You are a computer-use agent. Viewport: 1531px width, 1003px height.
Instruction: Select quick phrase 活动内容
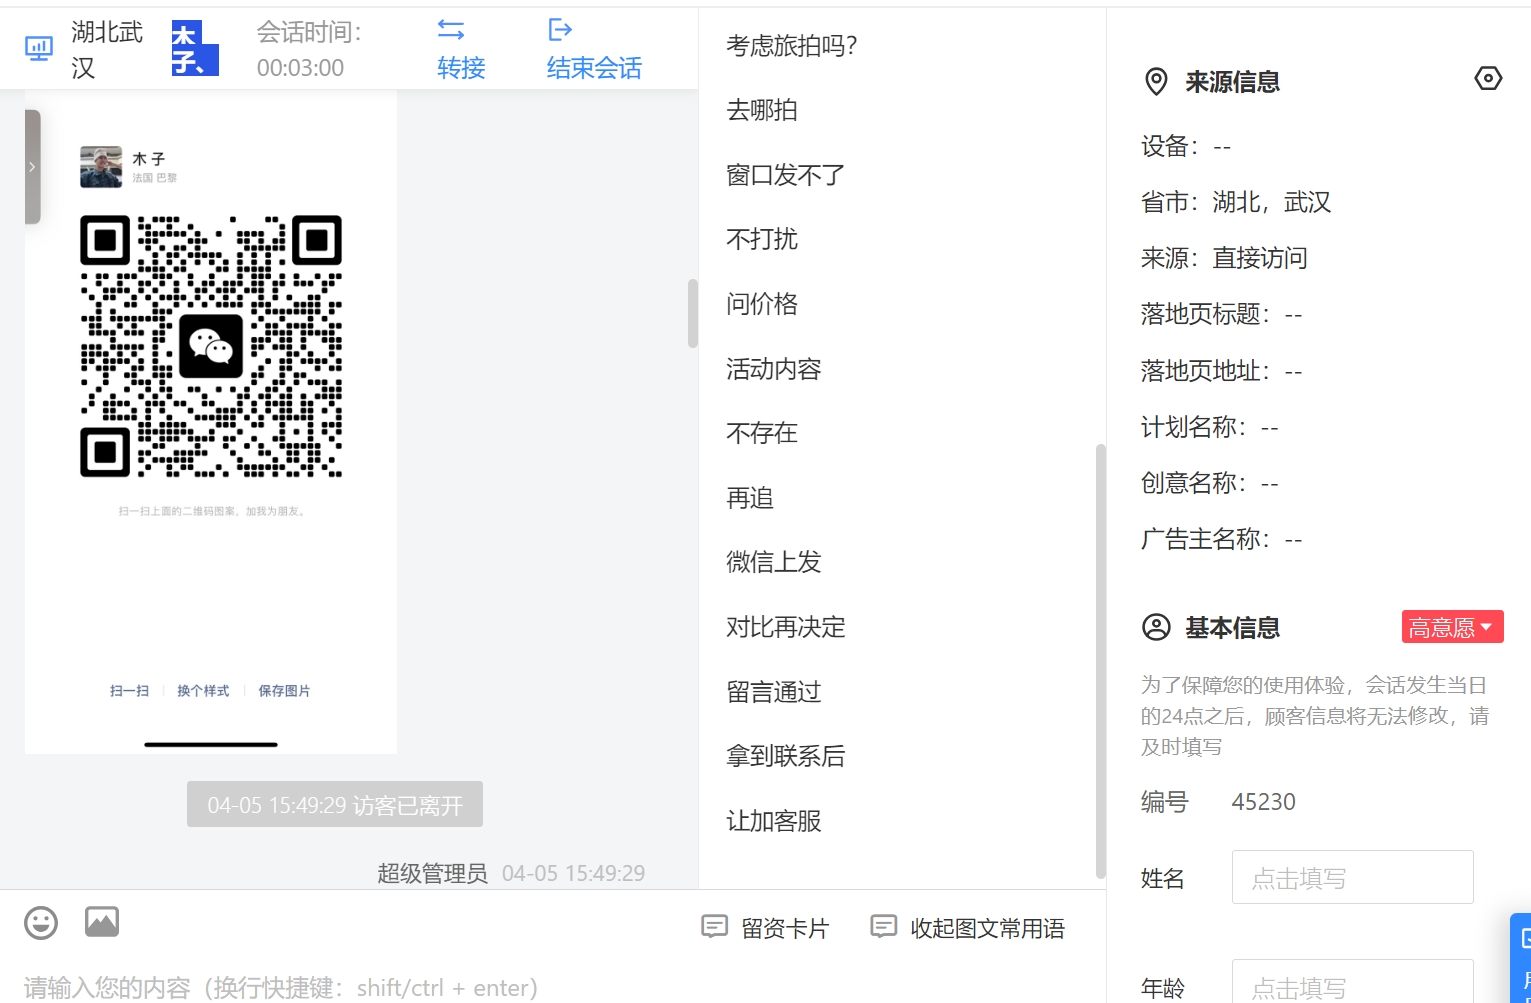pos(774,369)
